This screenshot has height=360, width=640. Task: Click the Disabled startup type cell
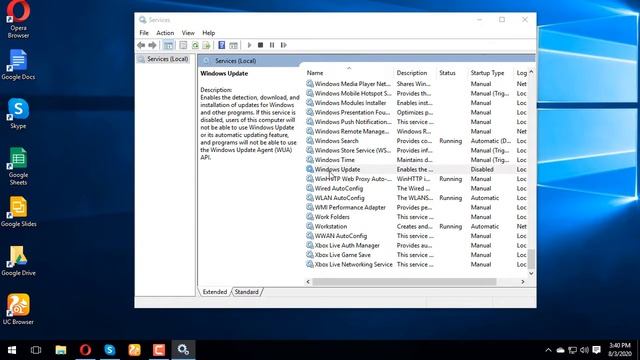click(x=482, y=169)
